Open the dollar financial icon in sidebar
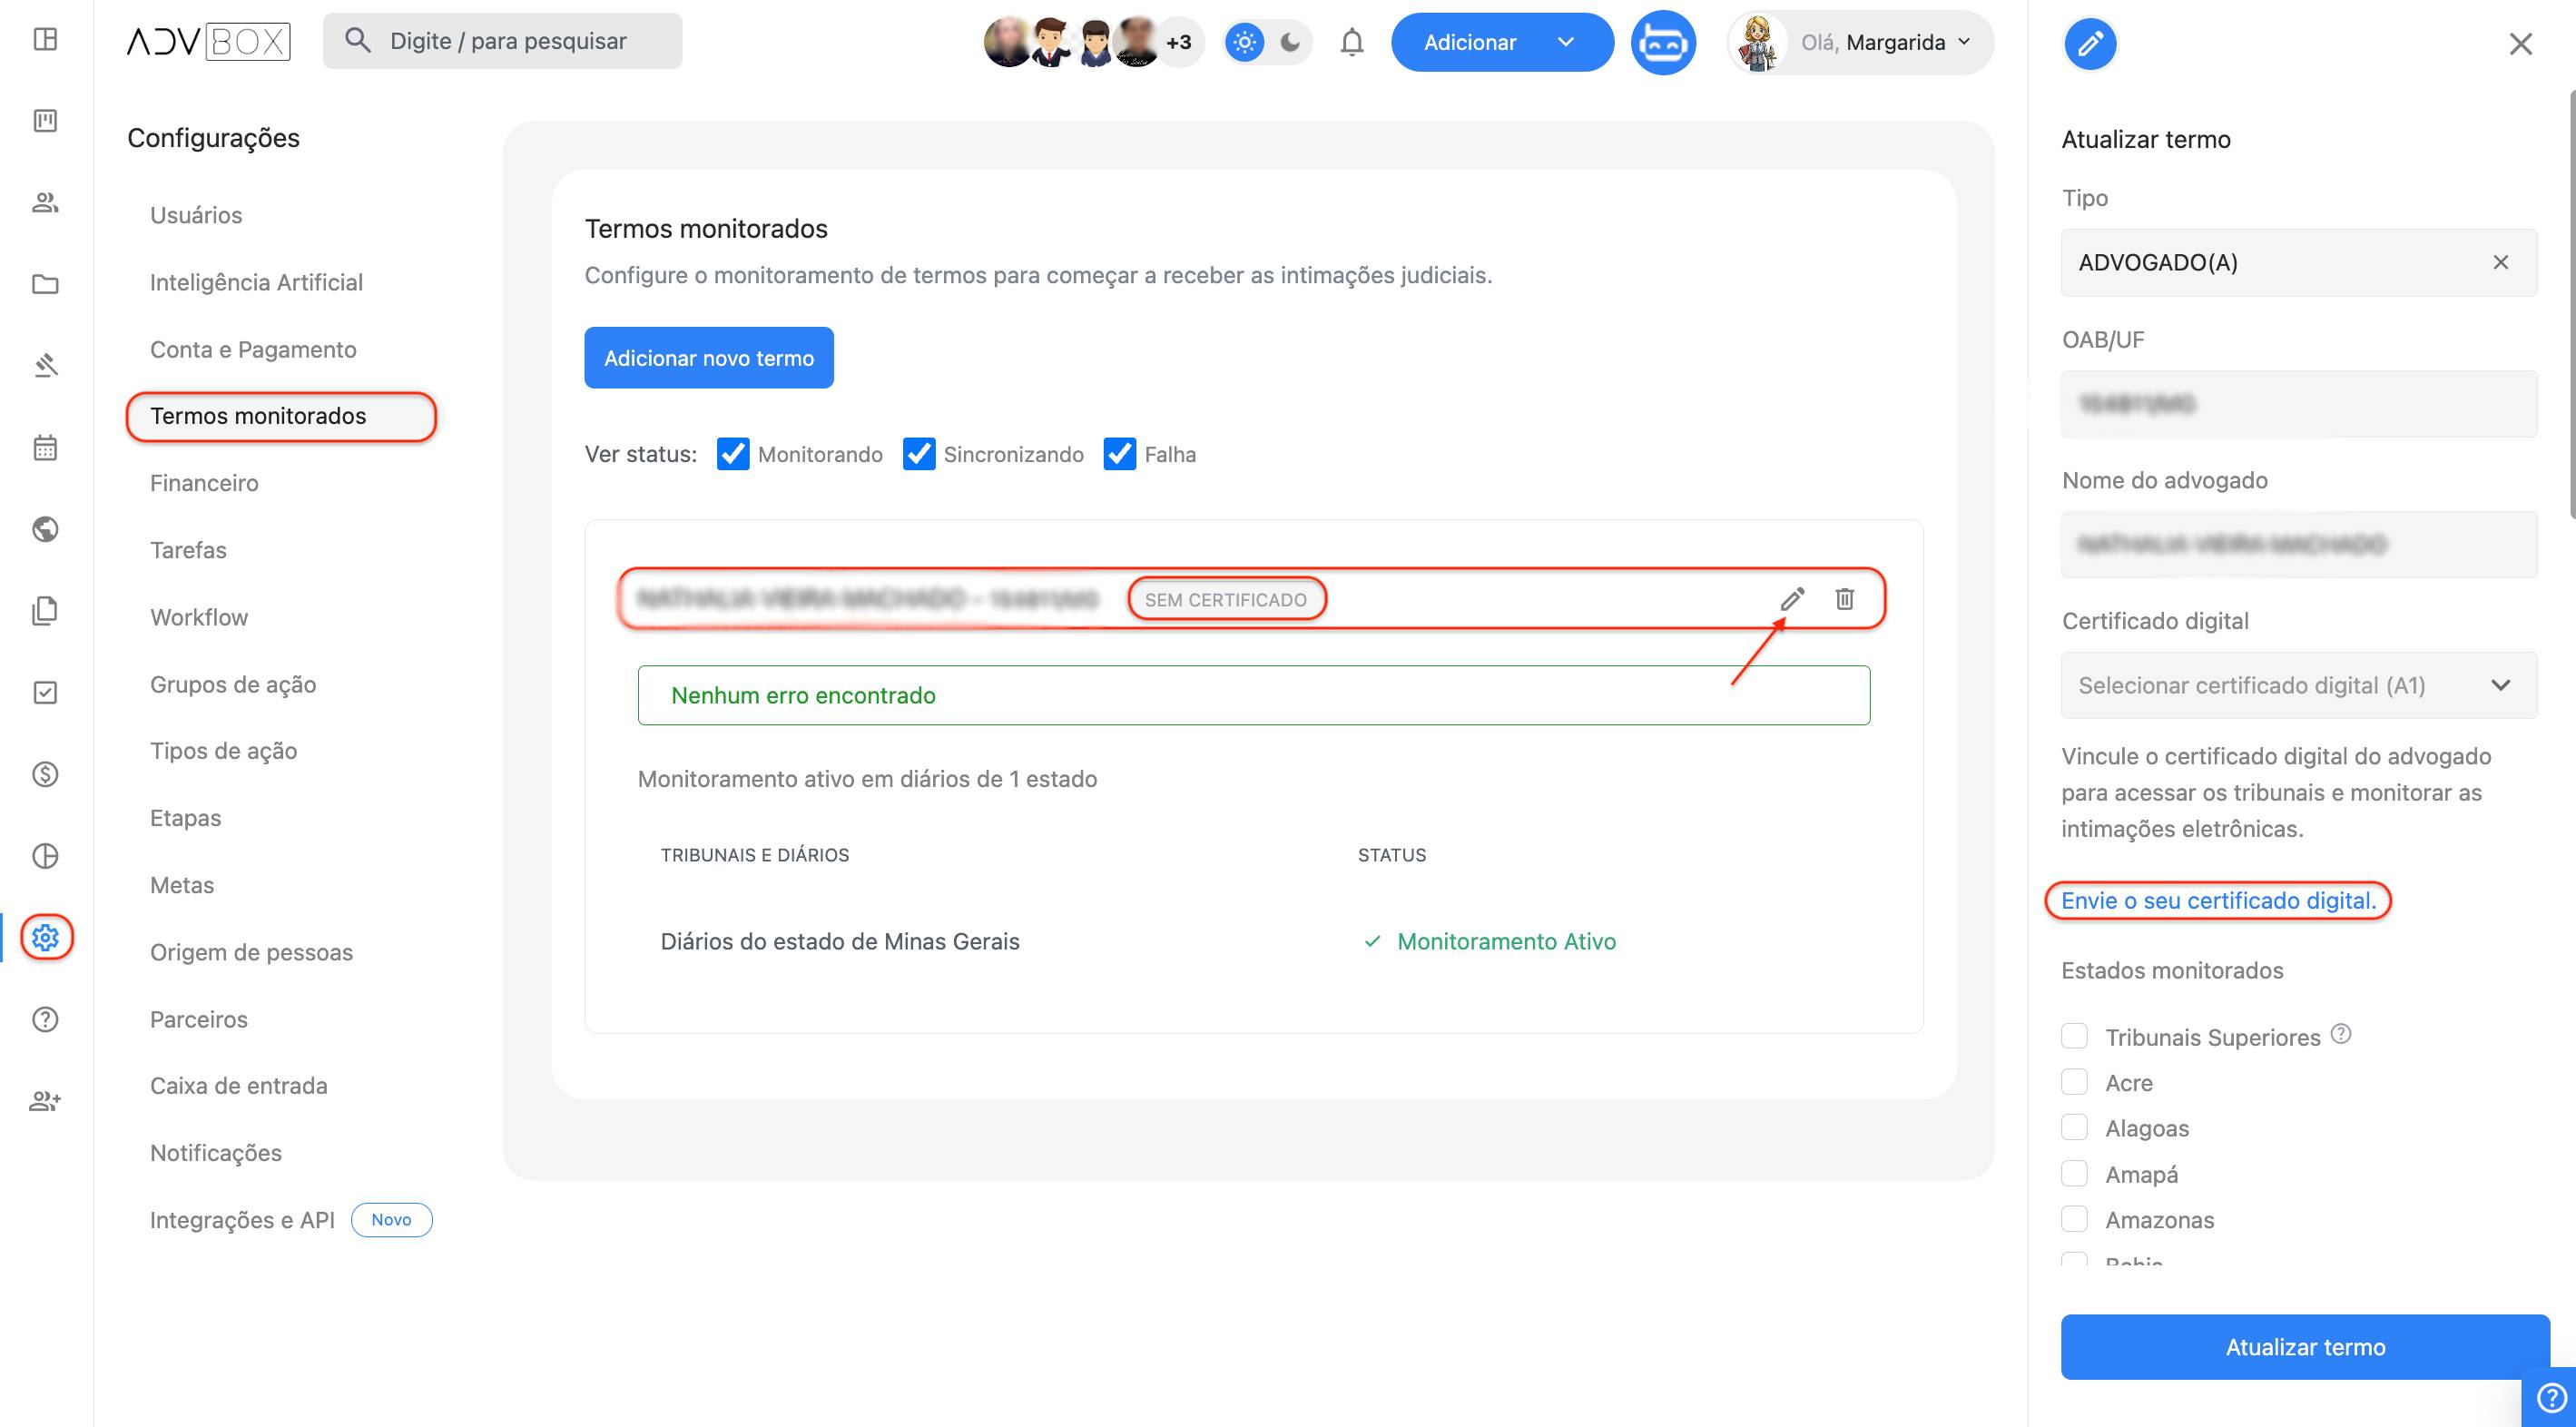This screenshot has width=2576, height=1427. coord(45,774)
